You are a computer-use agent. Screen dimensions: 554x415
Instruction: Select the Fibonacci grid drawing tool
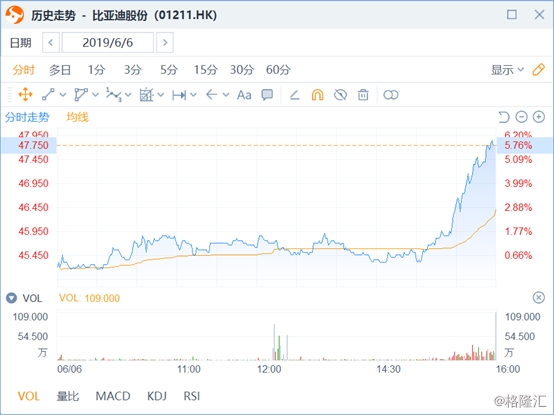point(146,95)
